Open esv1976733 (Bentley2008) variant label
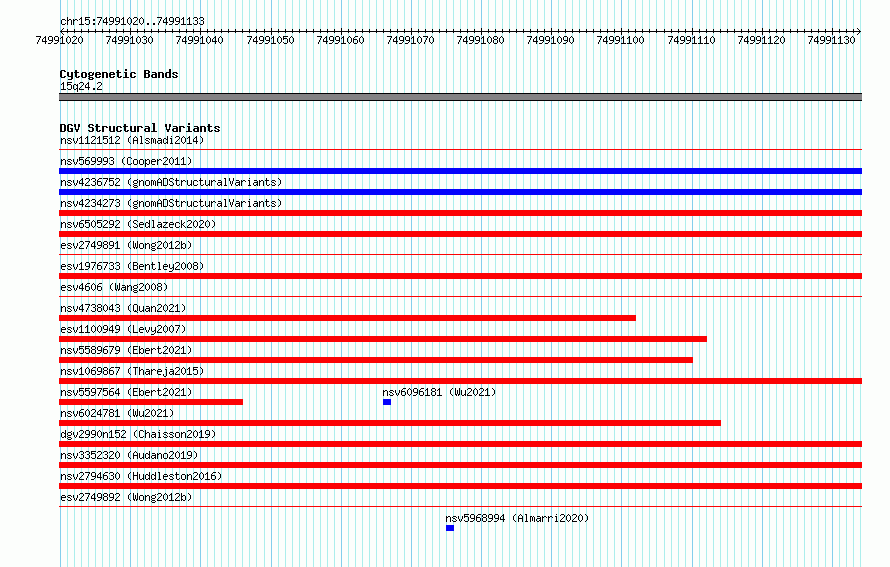Viewport: 890px width, 567px height. (132, 266)
